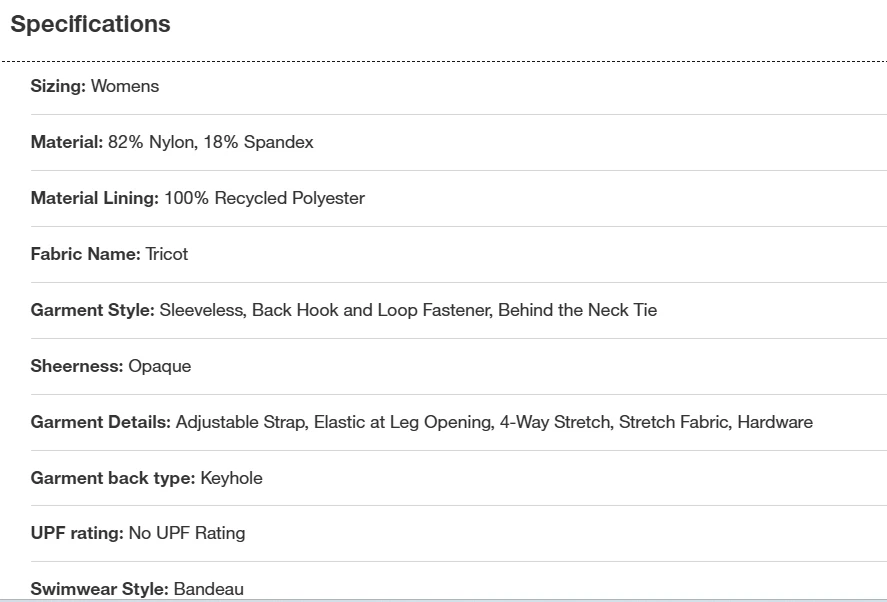The width and height of the screenshot is (887, 602).
Task: Click the Fabric Name label
Action: (x=85, y=254)
